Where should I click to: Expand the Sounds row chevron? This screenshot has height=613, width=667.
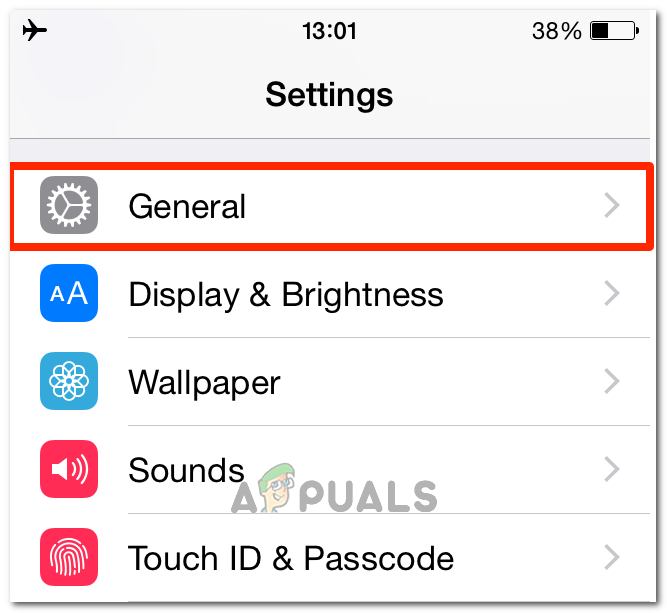(612, 470)
